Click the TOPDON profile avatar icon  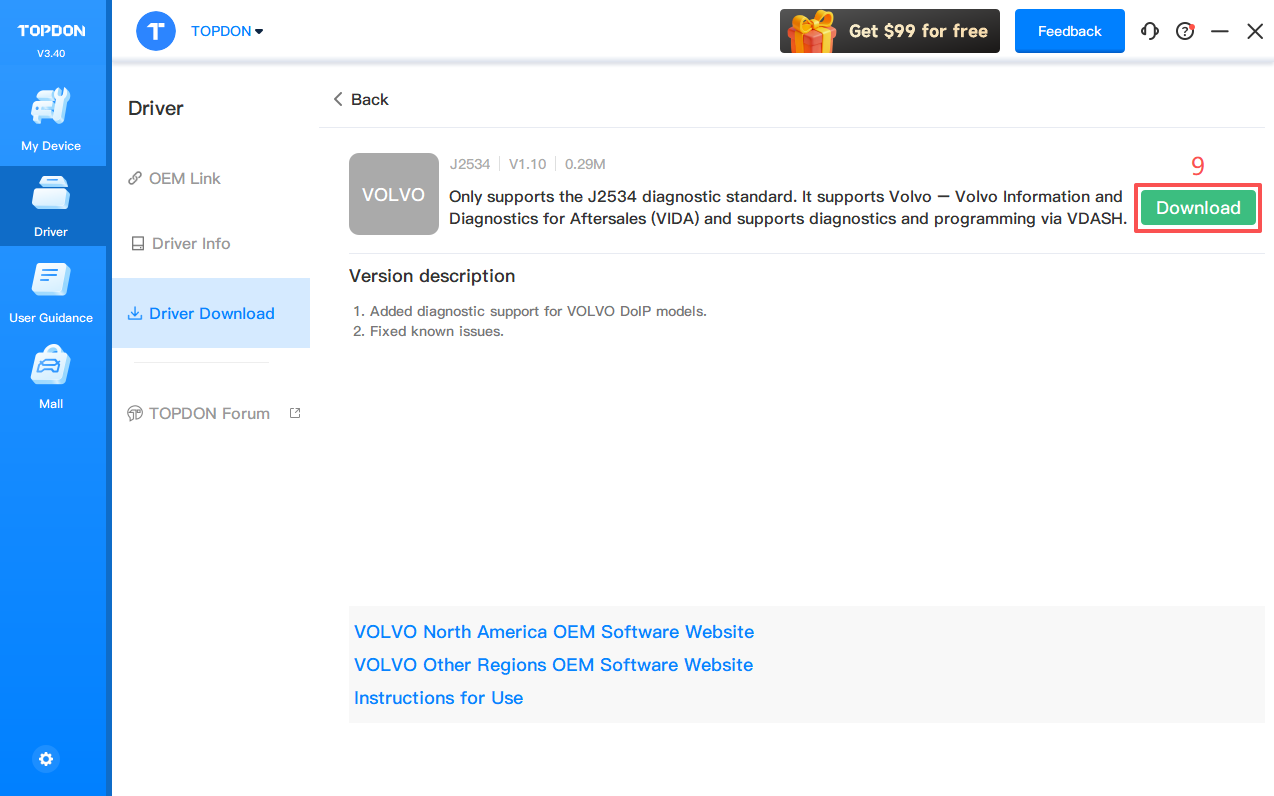click(x=156, y=31)
